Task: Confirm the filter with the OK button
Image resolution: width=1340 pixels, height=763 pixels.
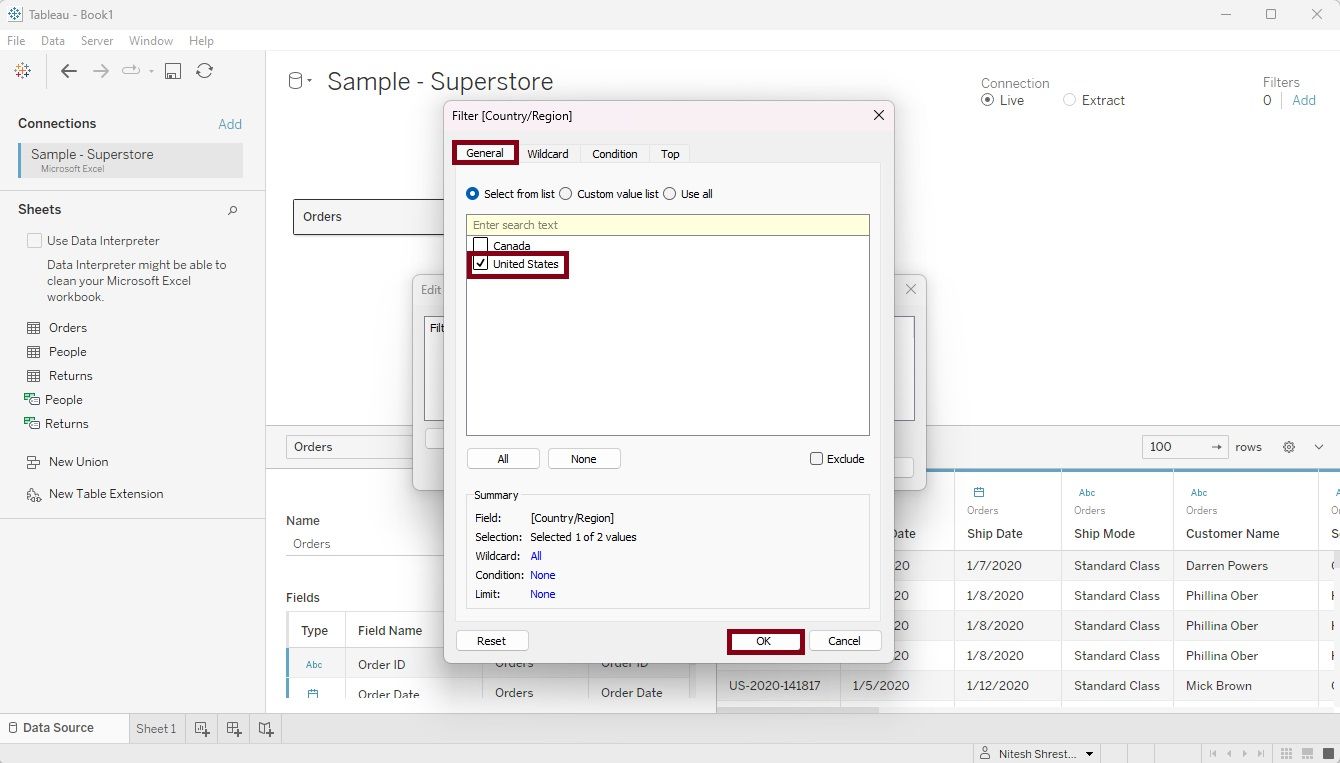Action: click(764, 641)
